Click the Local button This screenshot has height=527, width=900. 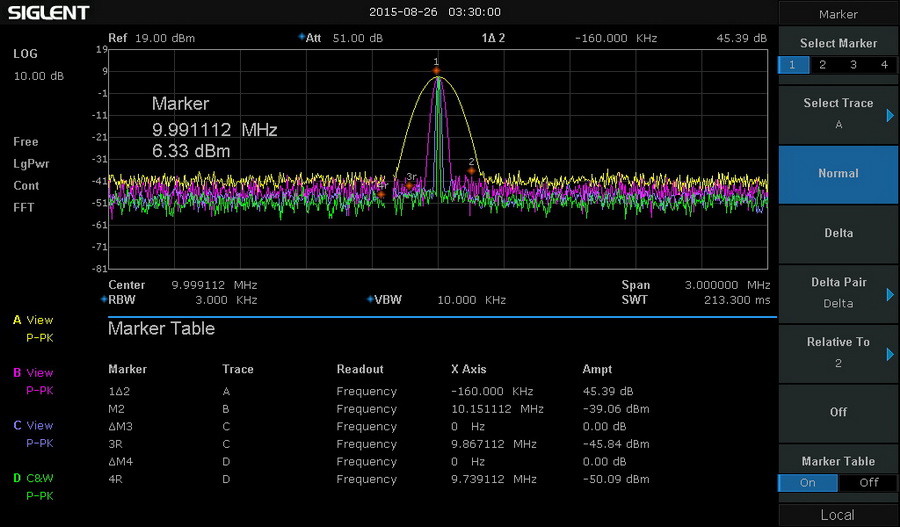(x=838, y=515)
